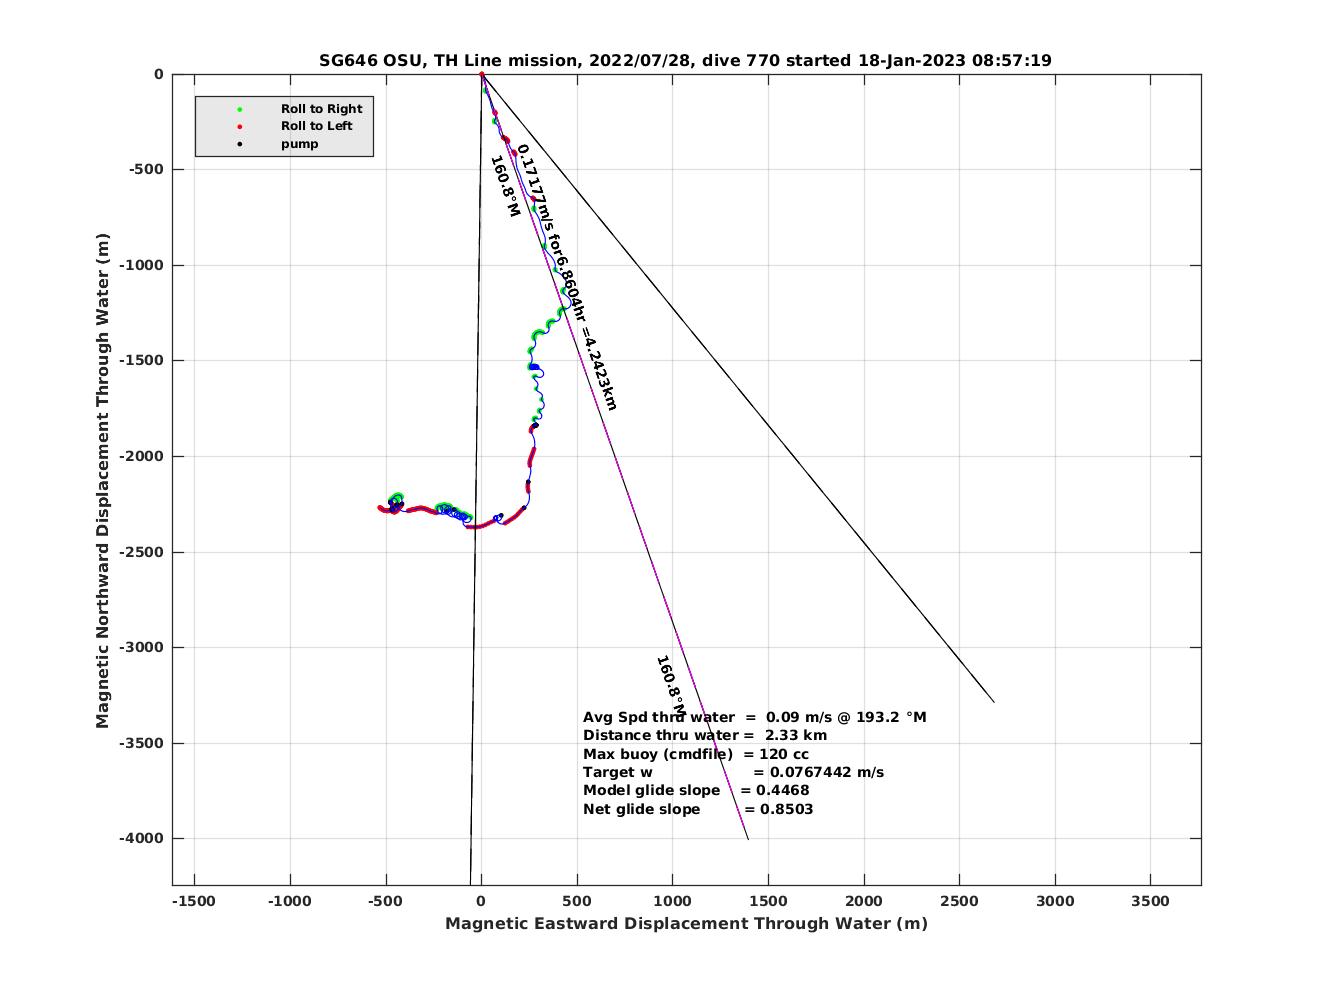Click the "2500" tick label on the horizontal axis

(x=959, y=901)
